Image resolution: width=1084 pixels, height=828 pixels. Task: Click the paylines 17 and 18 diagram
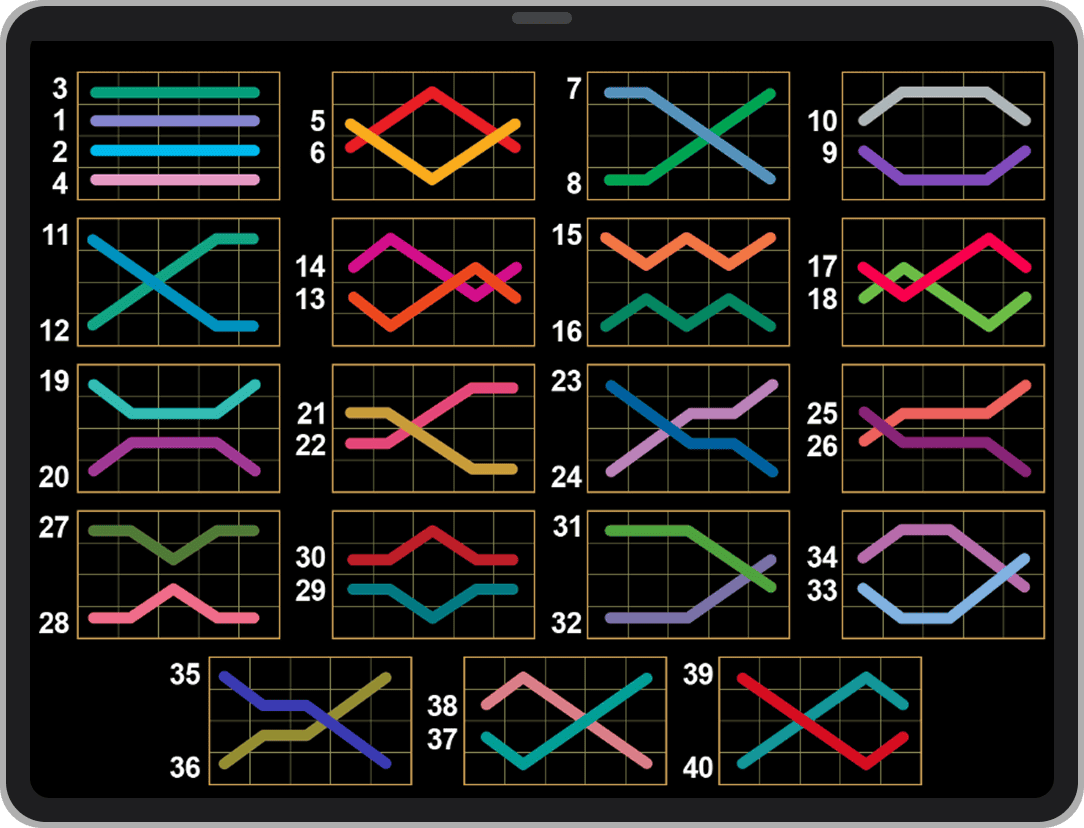point(943,282)
